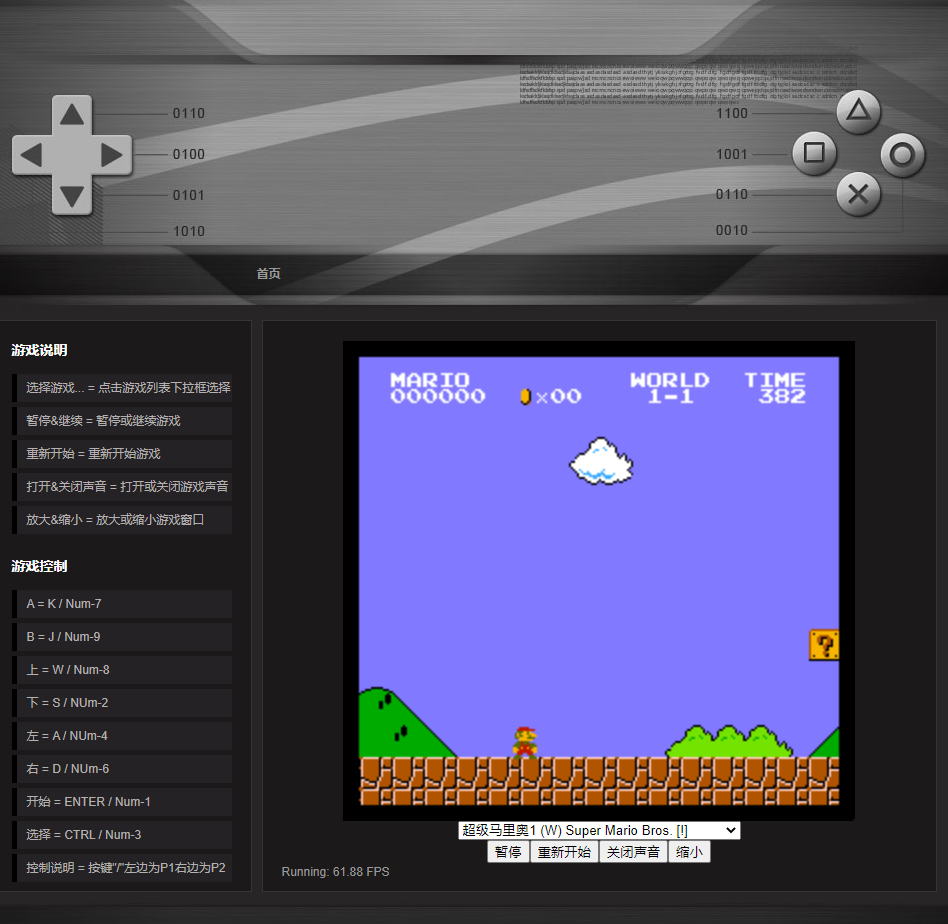Click the 0101 label beside D-pad
Screen dimensions: 948x924
[x=189, y=195]
